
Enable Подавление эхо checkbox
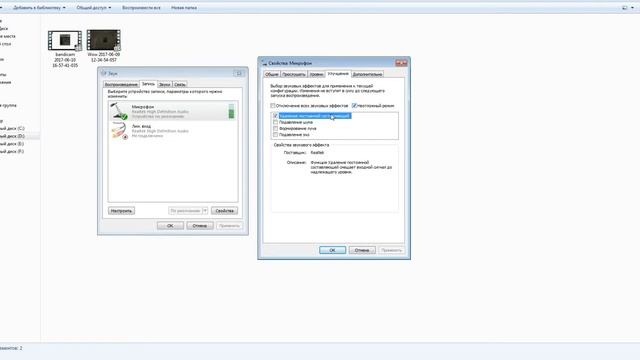coord(276,134)
